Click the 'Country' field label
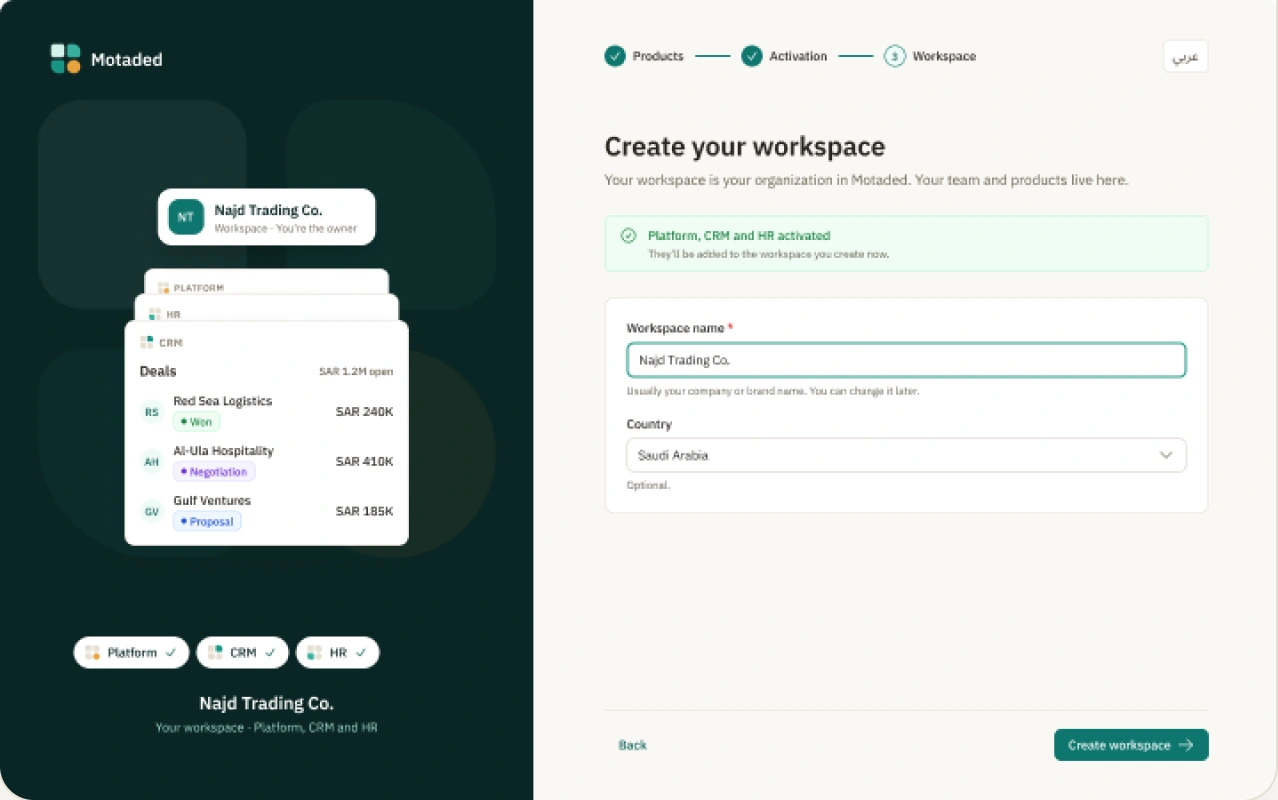The height and width of the screenshot is (800, 1278). coord(649,424)
